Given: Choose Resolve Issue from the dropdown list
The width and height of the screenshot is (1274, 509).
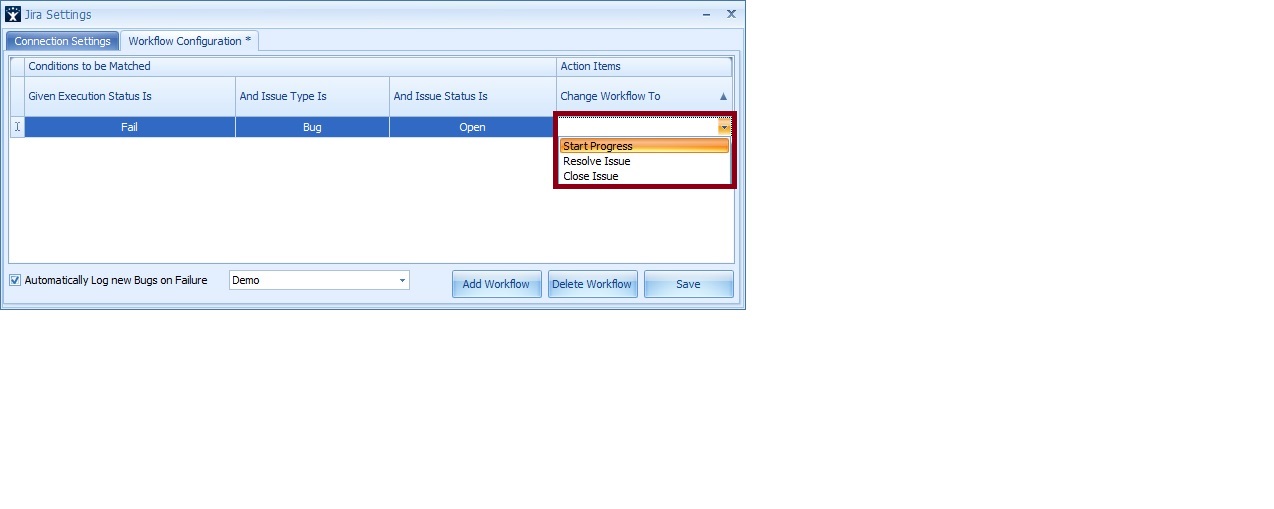Looking at the screenshot, I should tap(644, 161).
